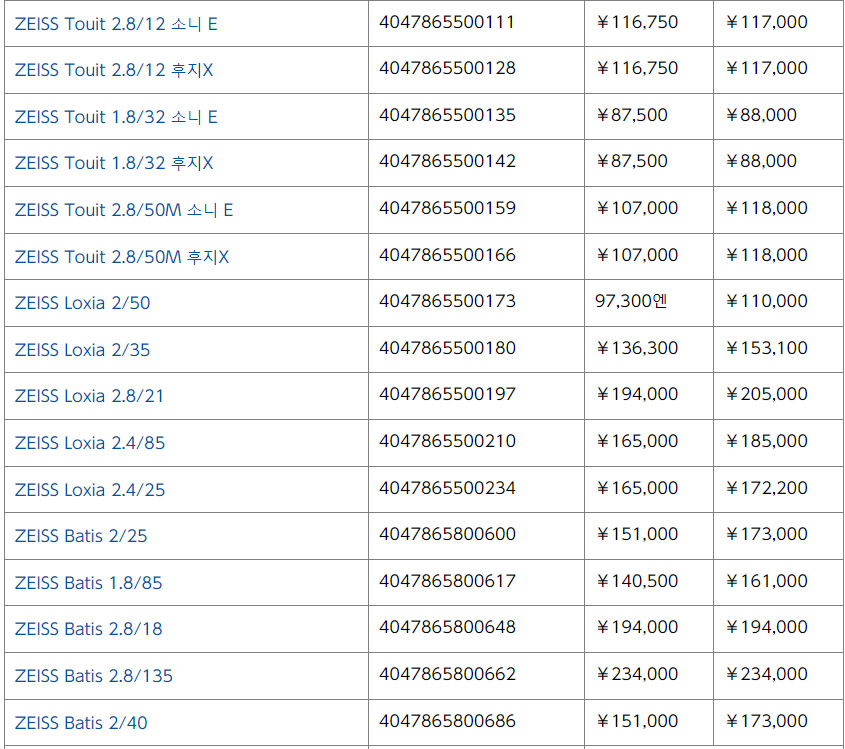The width and height of the screenshot is (845, 749).
Task: Go to the ZEISS Loxia 2.4/25 link
Action: (x=90, y=490)
